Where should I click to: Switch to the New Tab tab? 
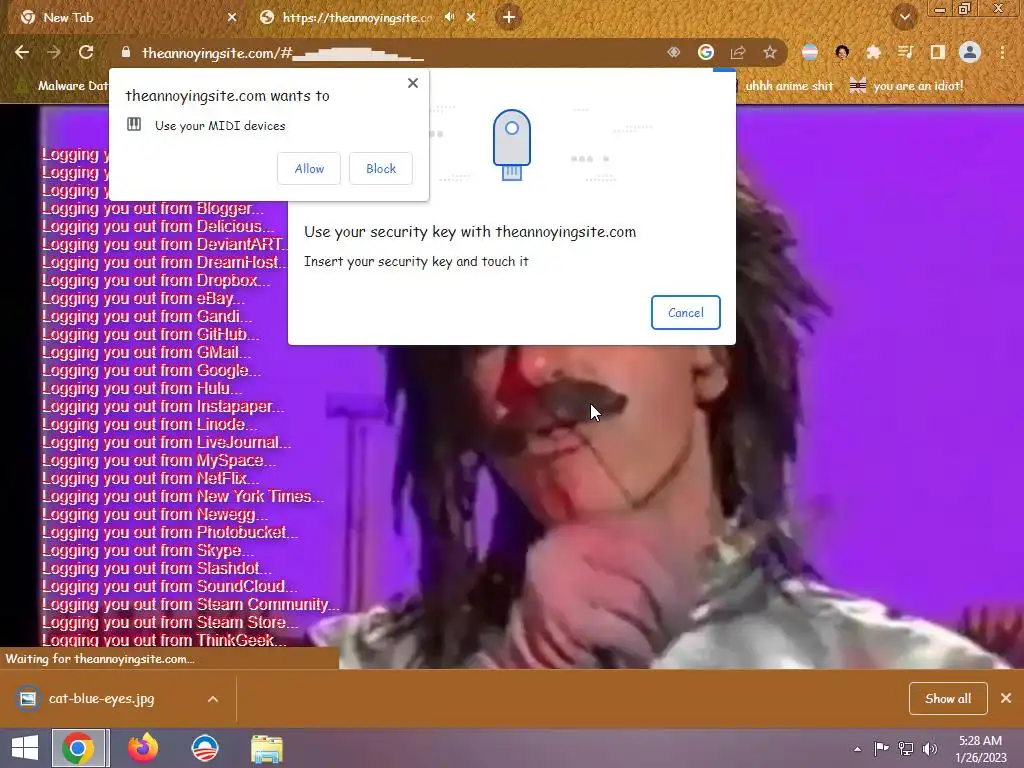[124, 18]
